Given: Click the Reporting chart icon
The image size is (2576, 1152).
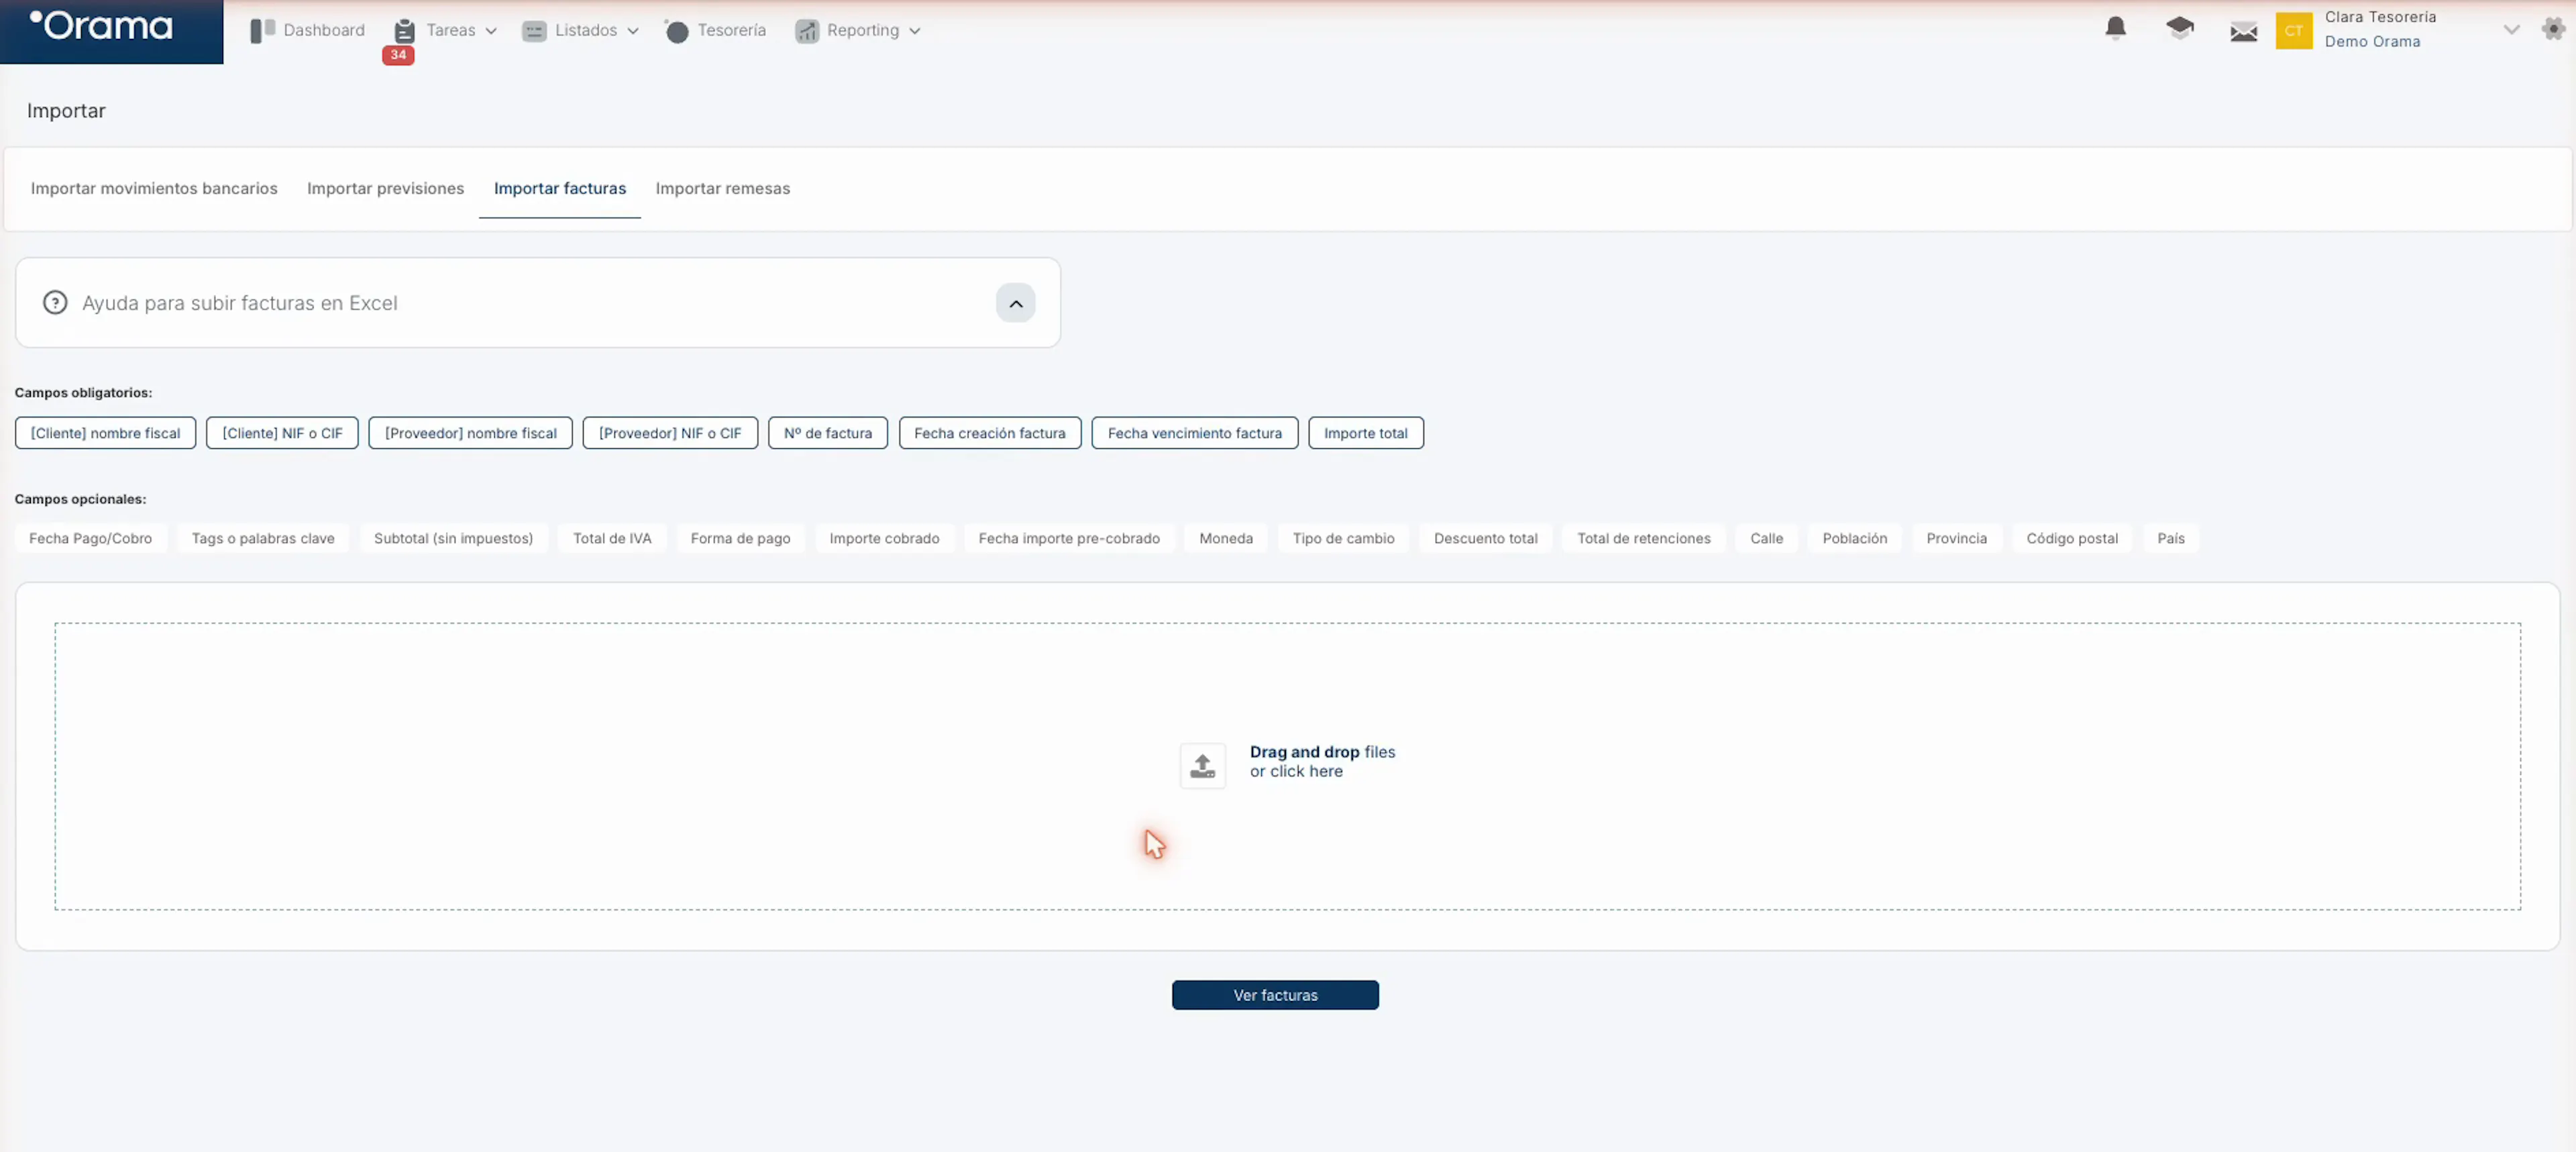Looking at the screenshot, I should pos(806,31).
